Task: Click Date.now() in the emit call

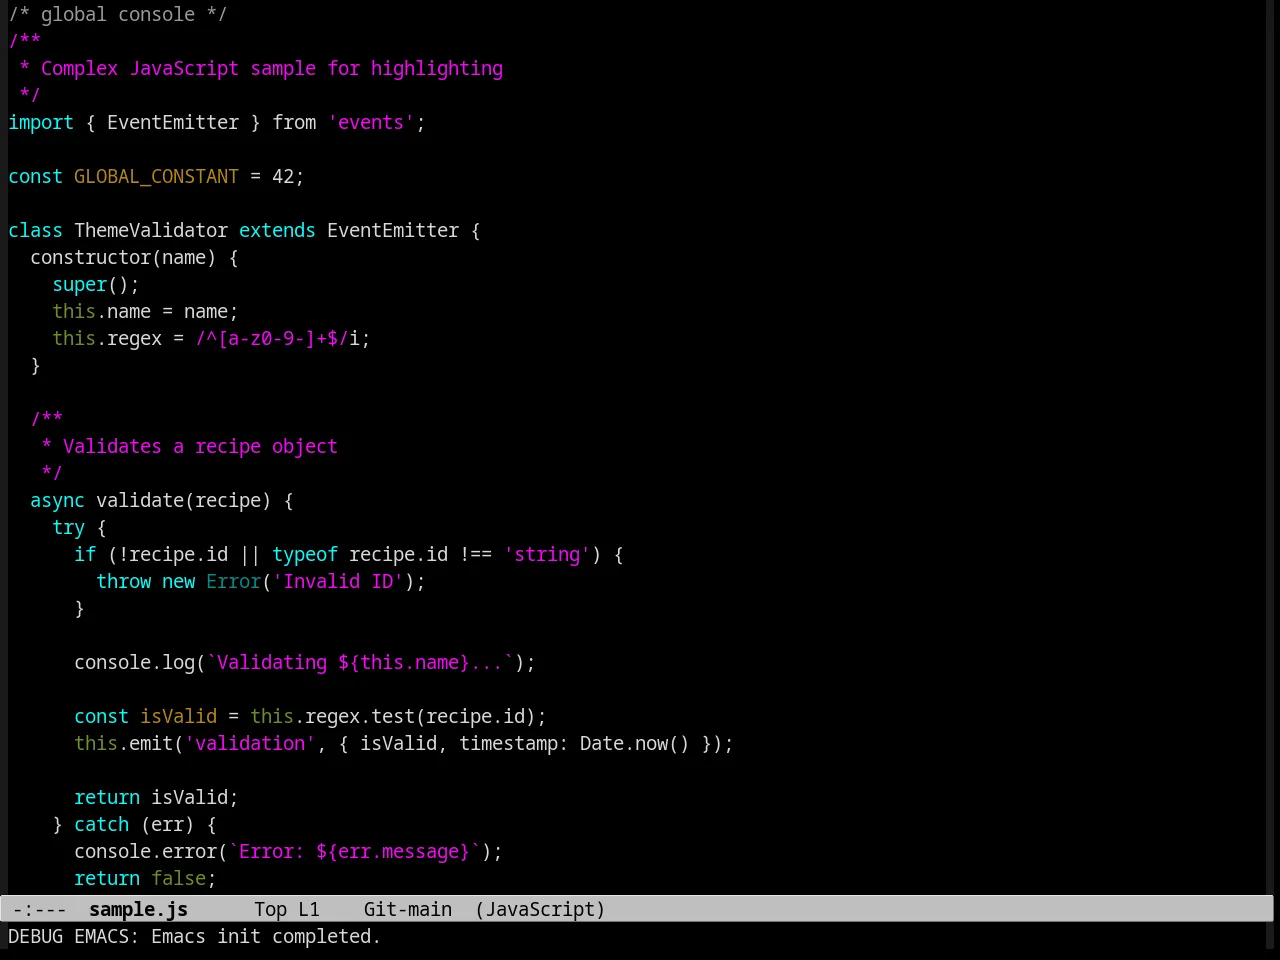Action: click(635, 743)
